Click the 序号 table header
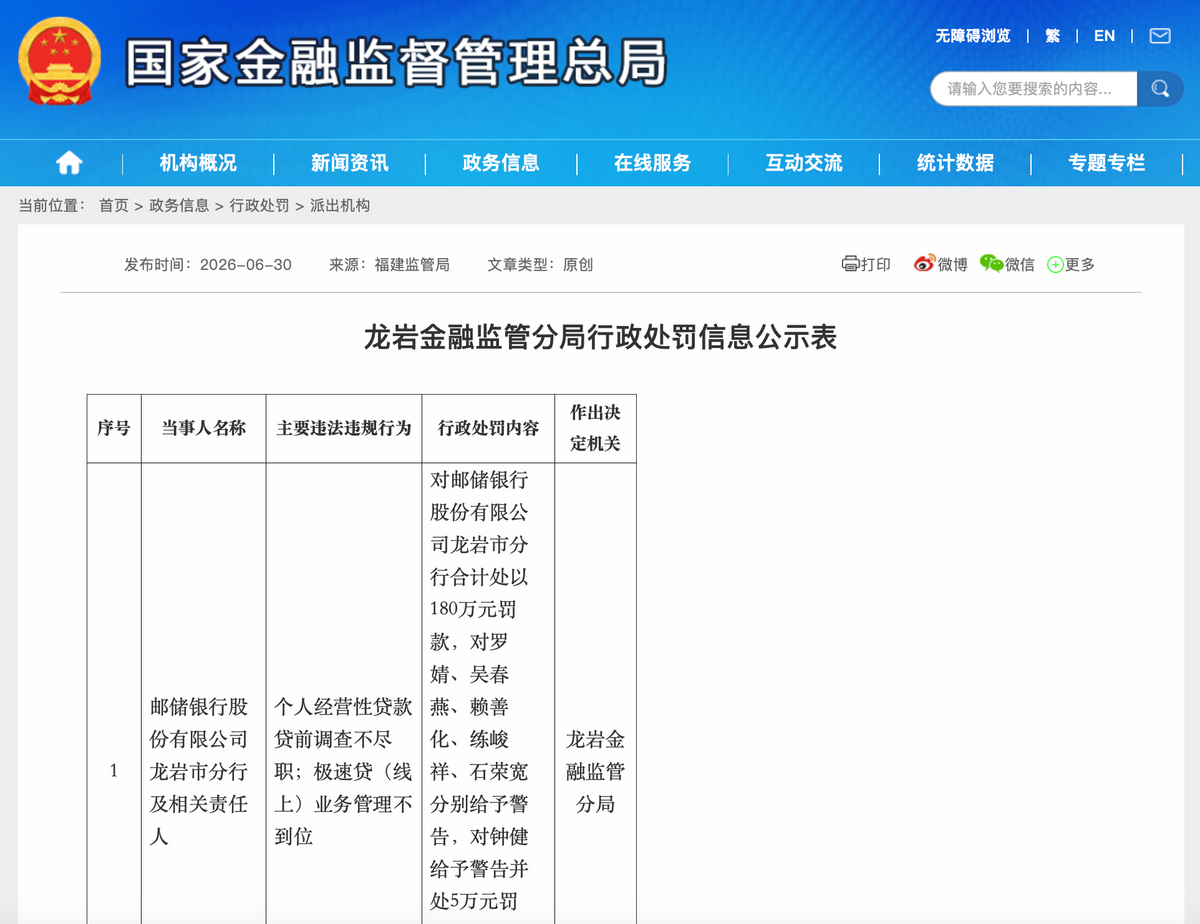This screenshot has width=1200, height=924. pyautogui.click(x=114, y=428)
